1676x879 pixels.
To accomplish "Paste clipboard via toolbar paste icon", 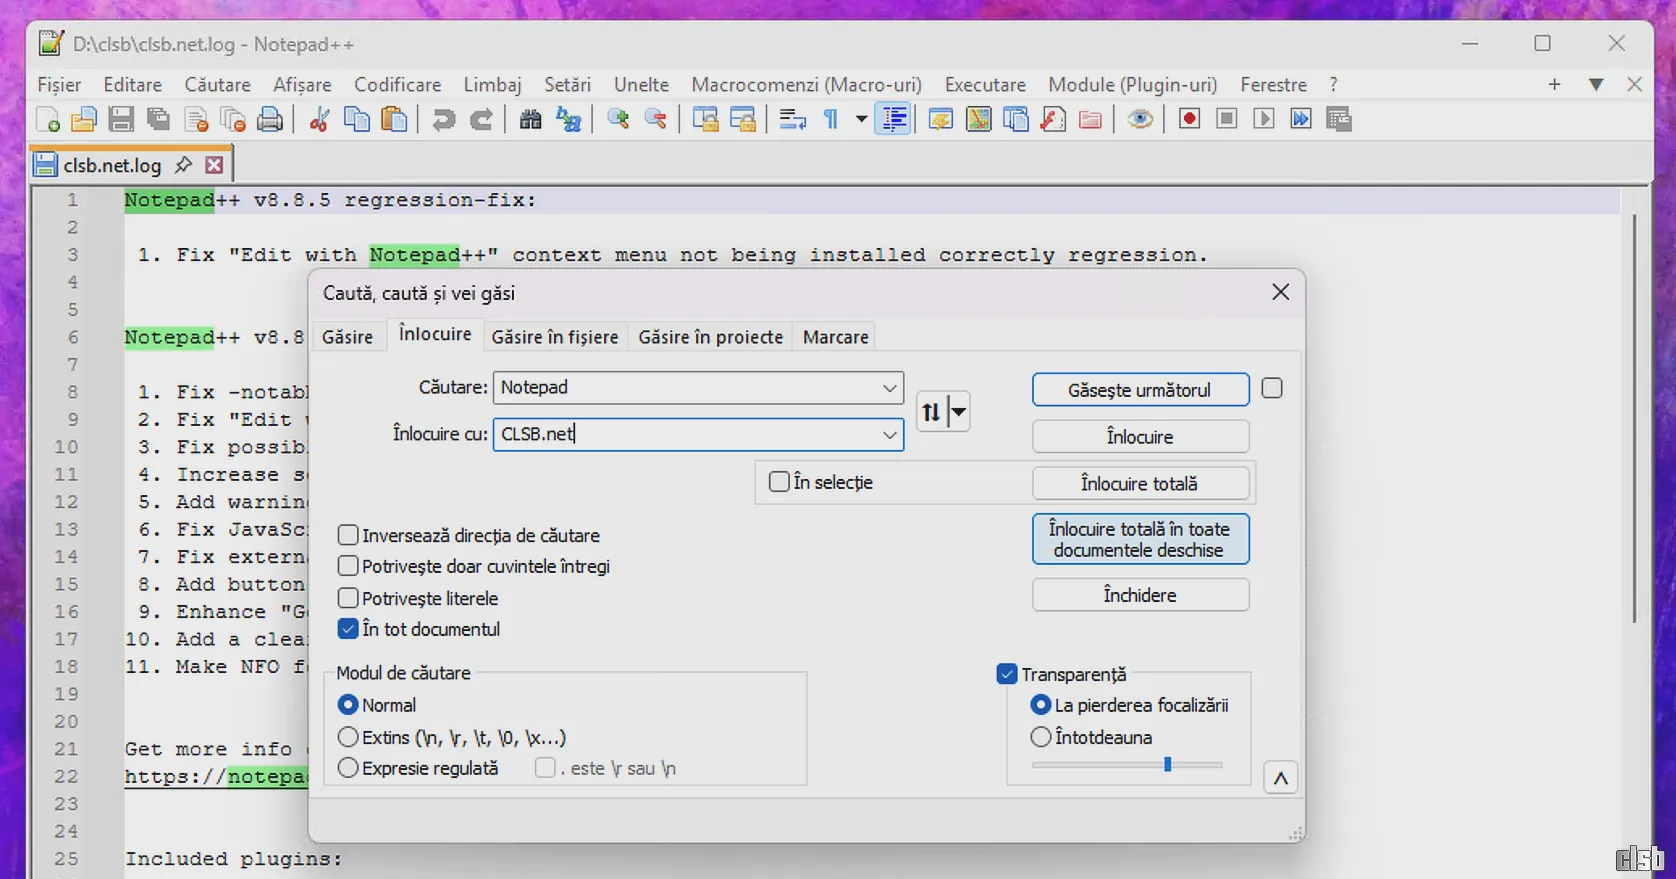I will [x=395, y=120].
